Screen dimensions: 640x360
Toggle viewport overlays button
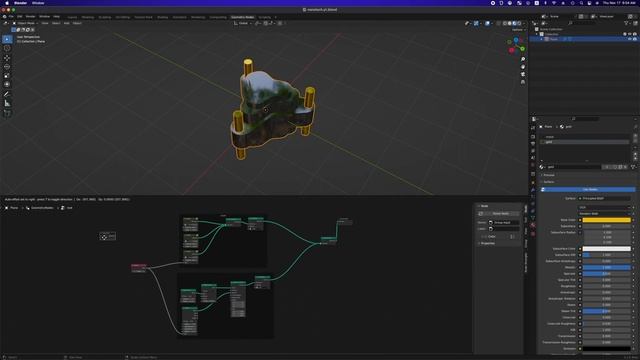(487, 23)
